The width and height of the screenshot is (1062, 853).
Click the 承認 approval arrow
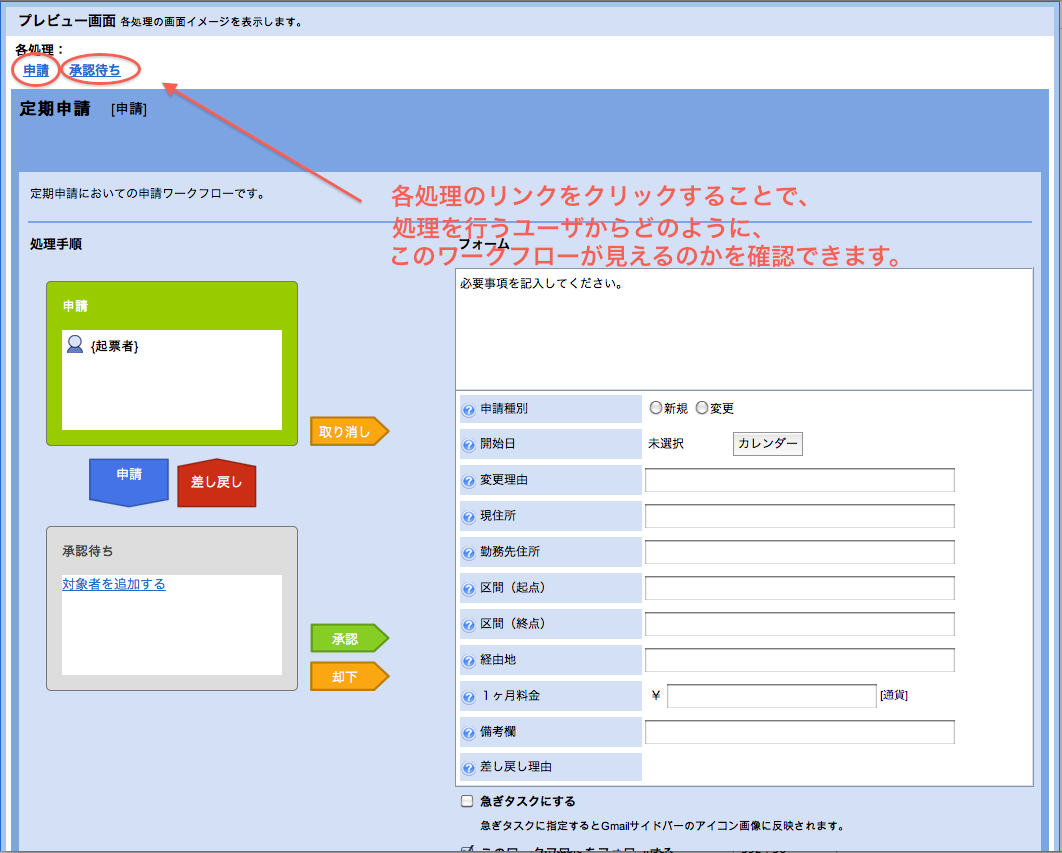pyautogui.click(x=348, y=638)
